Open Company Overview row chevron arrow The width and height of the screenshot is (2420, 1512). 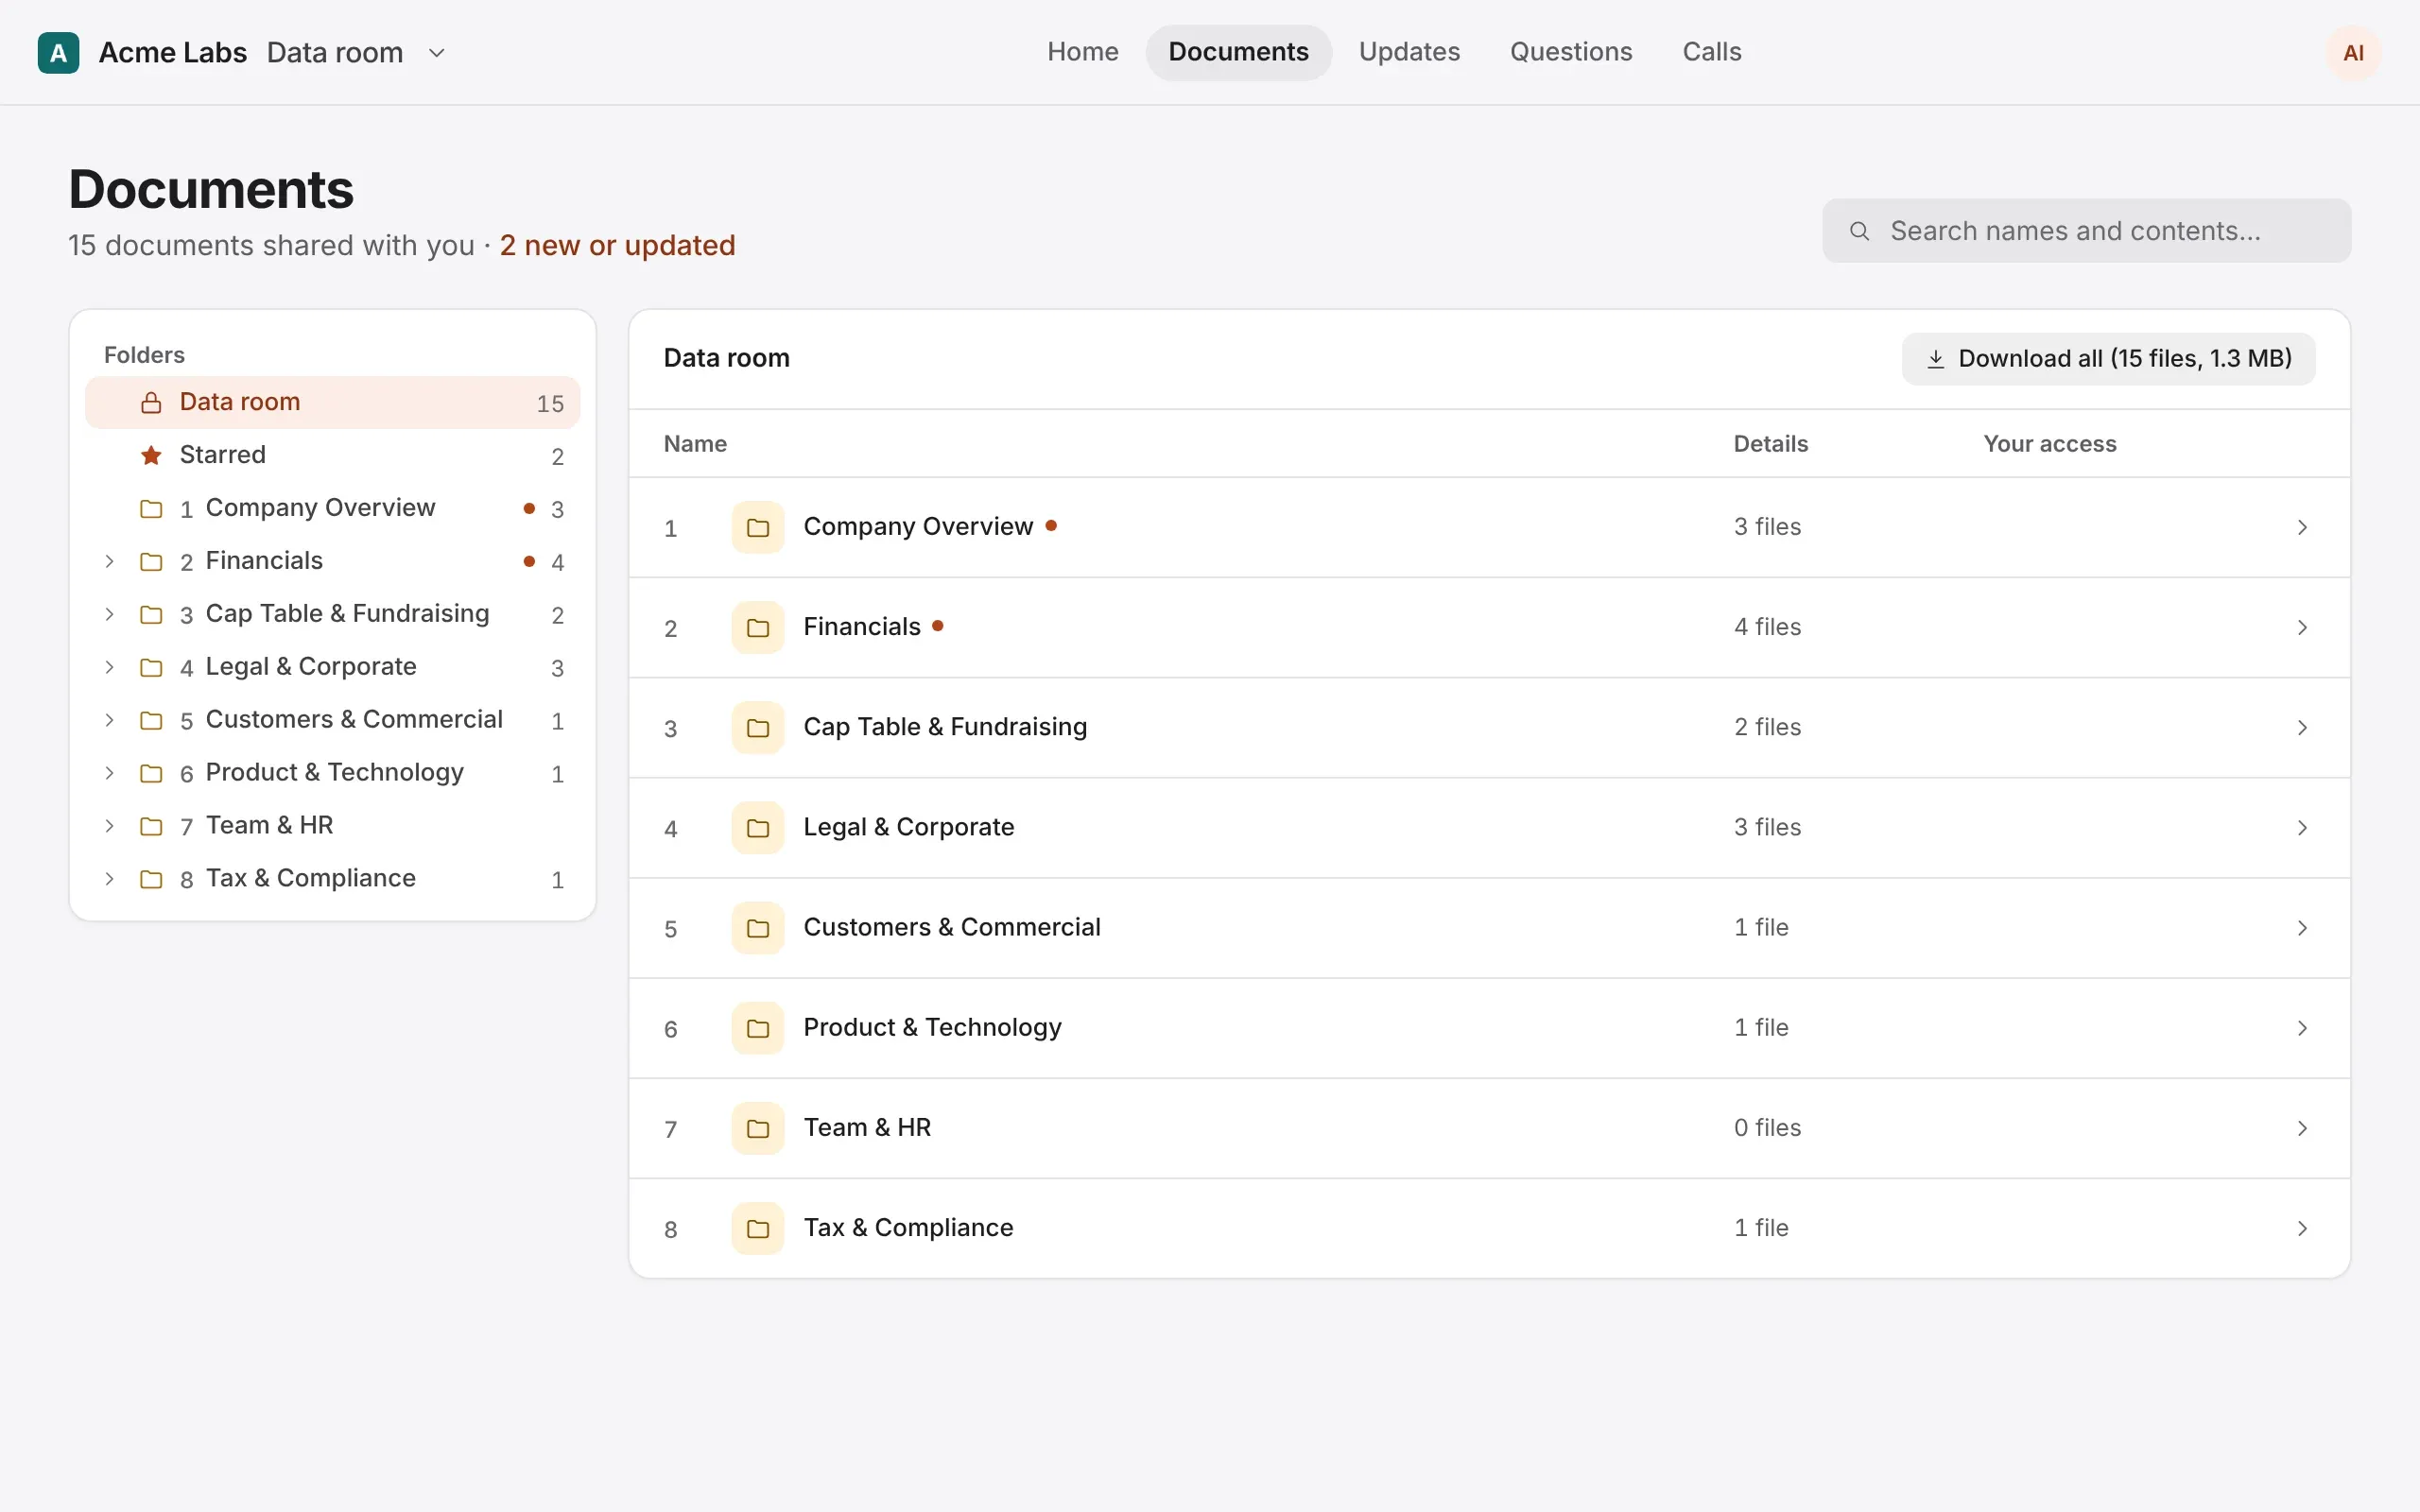[2302, 527]
